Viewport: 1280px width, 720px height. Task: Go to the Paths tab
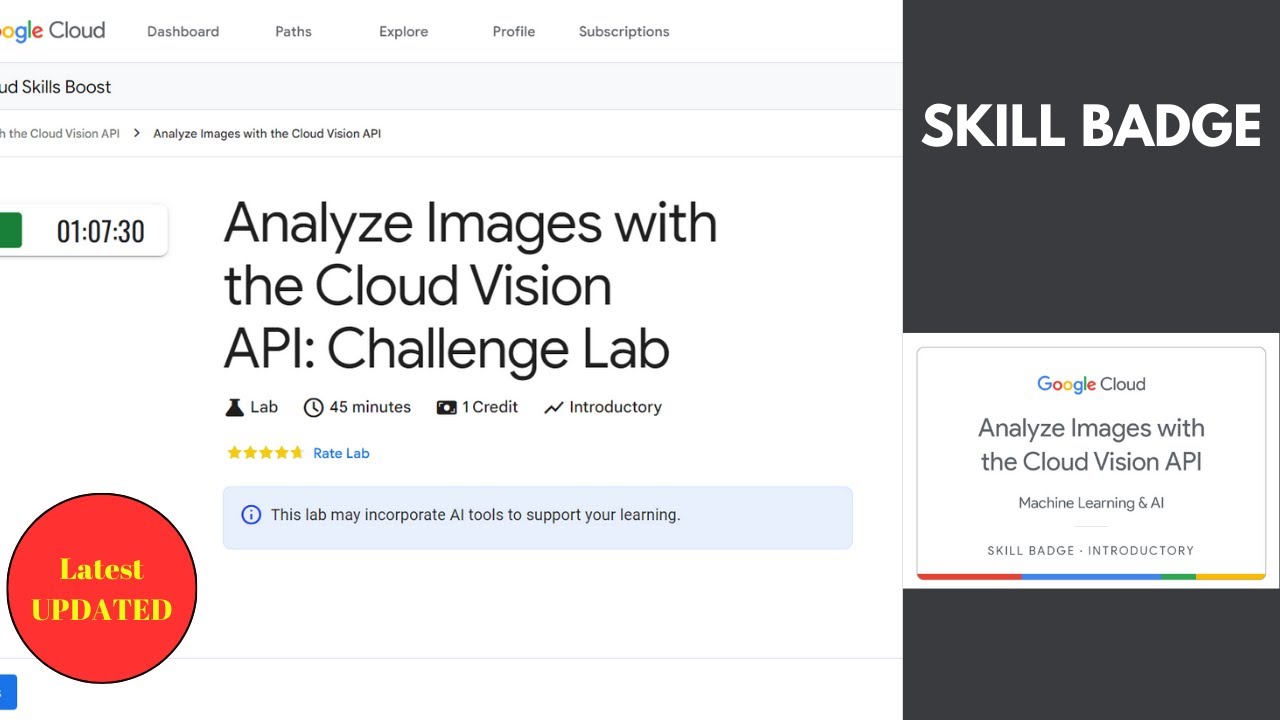point(293,31)
